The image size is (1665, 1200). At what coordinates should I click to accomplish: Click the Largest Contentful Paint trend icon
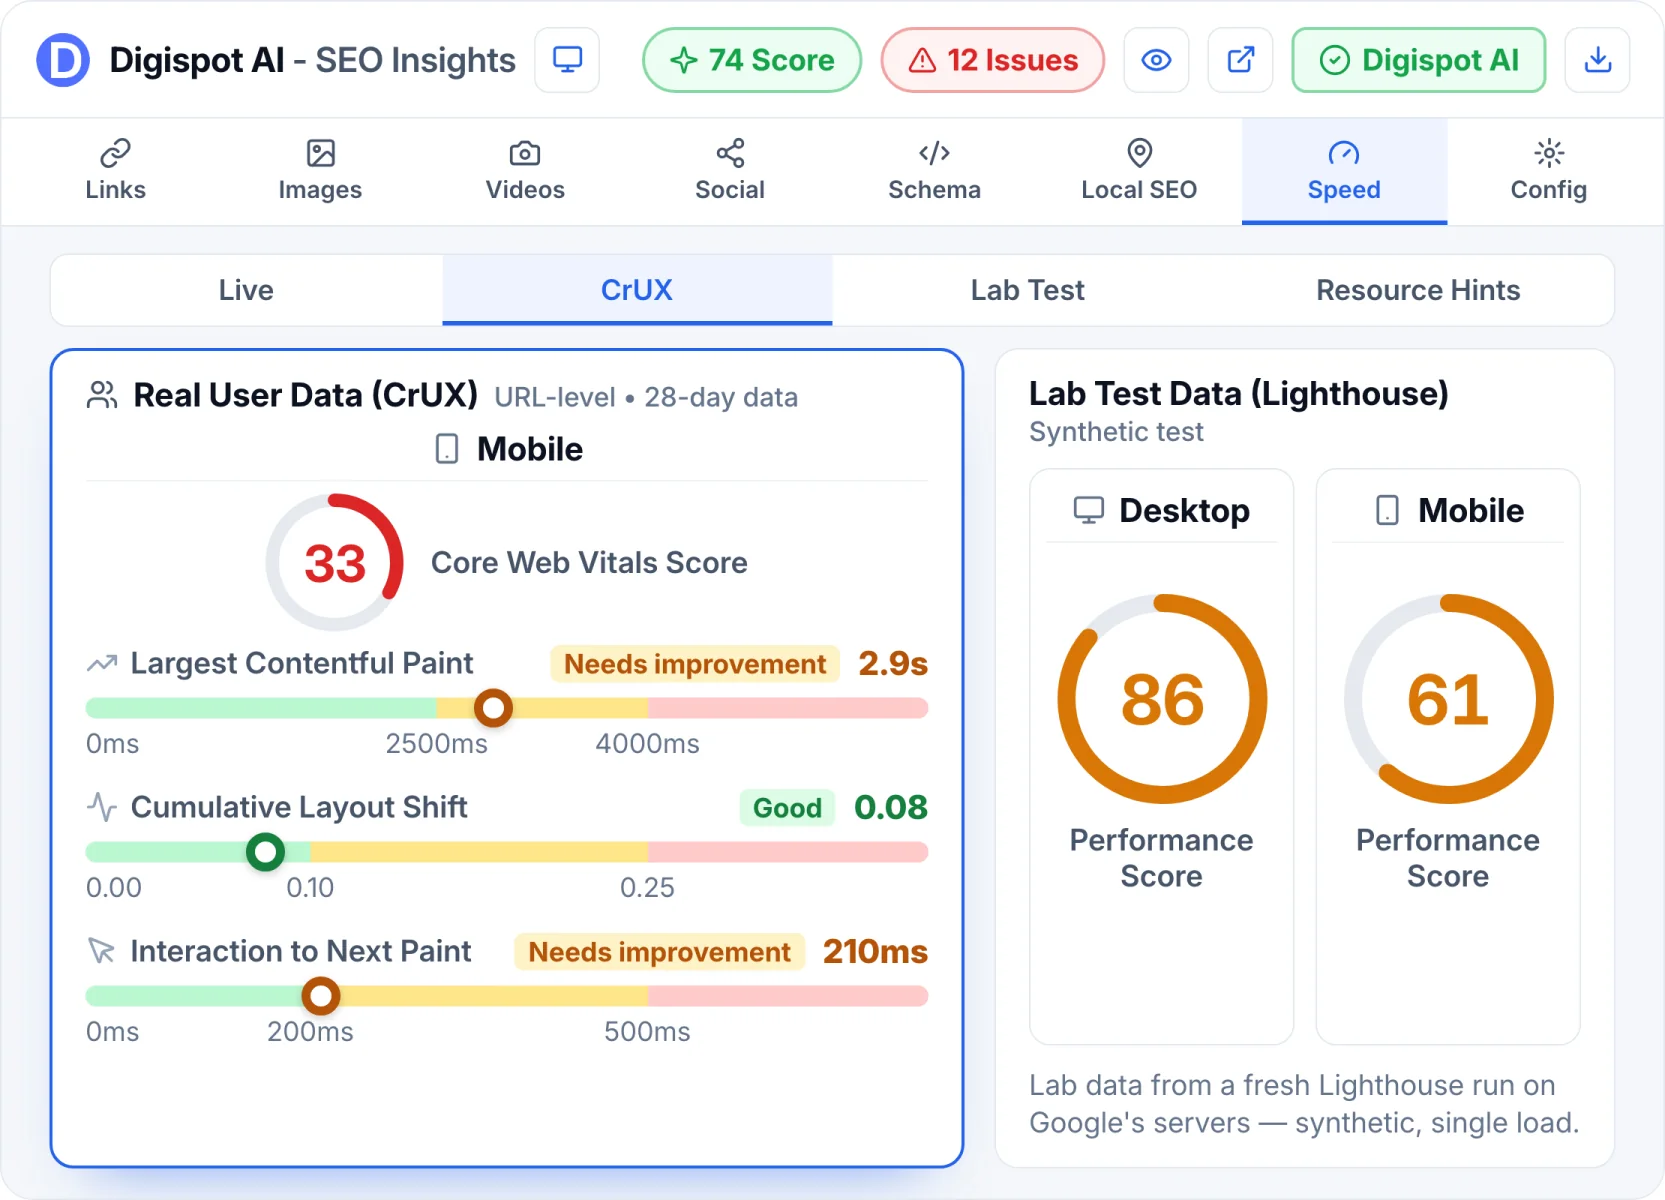[x=102, y=663]
